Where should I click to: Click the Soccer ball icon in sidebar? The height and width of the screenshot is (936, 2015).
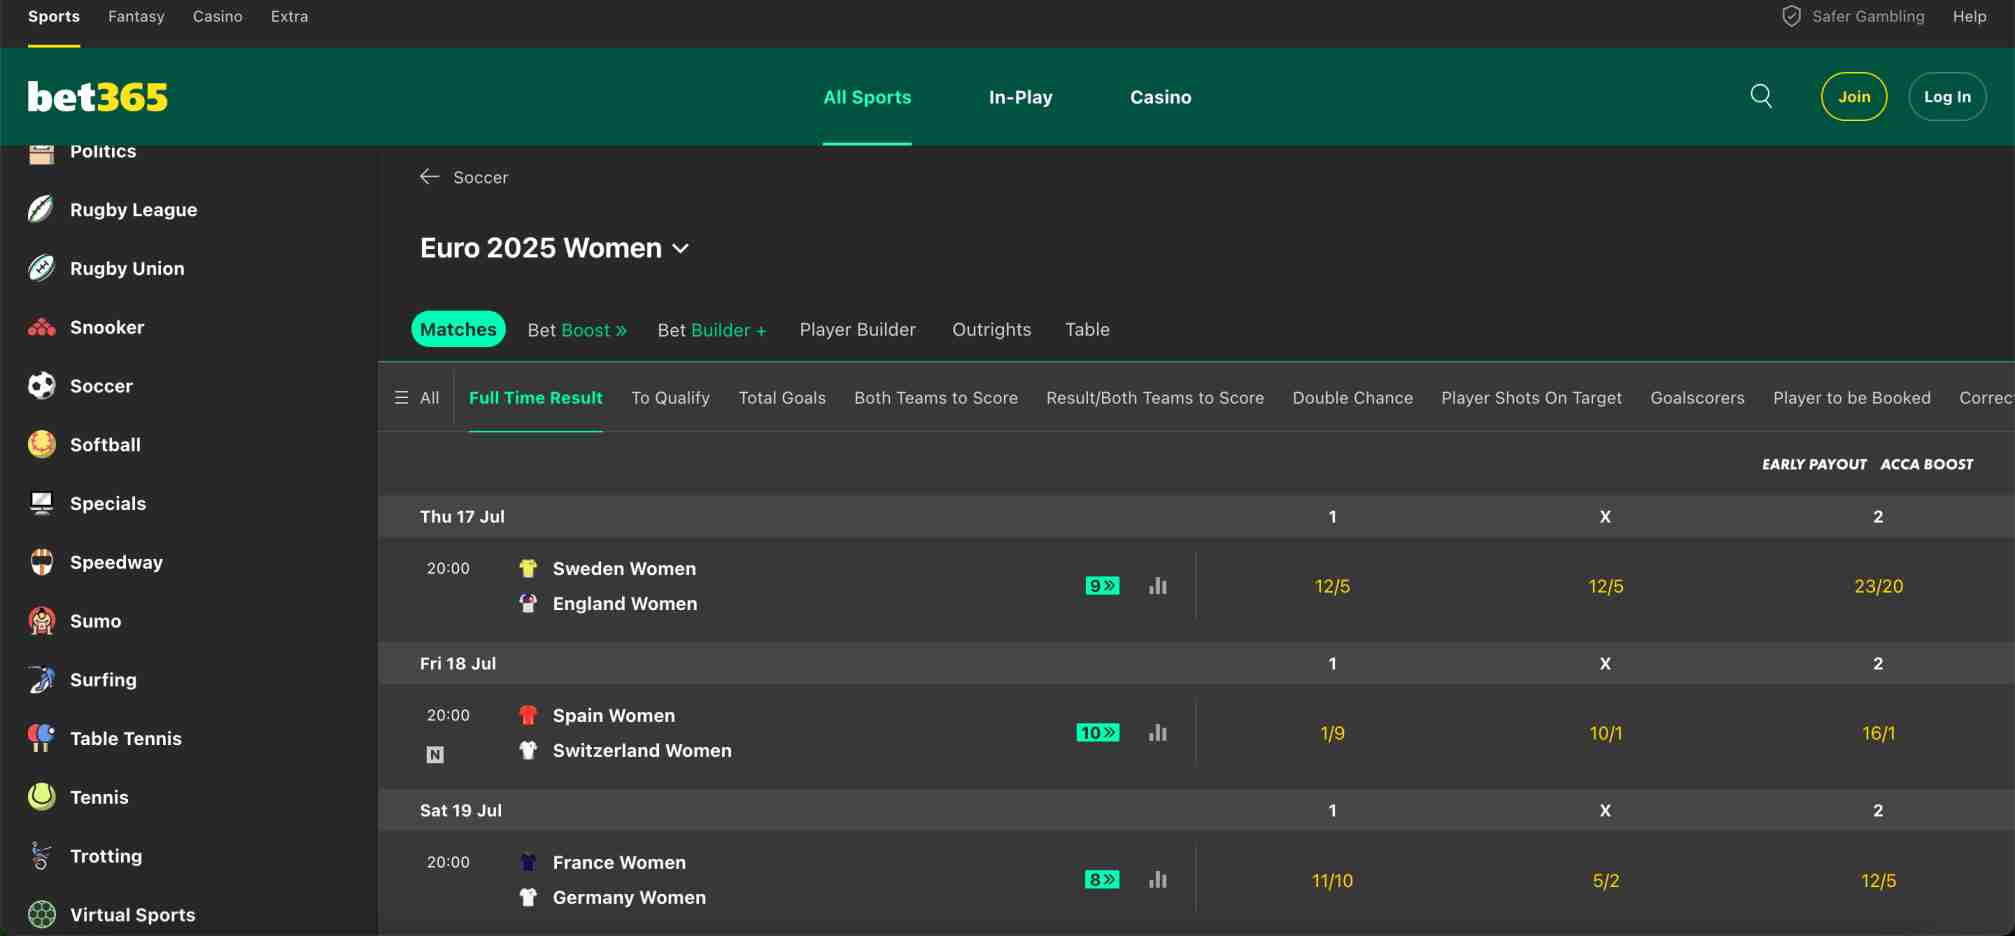pos(41,386)
